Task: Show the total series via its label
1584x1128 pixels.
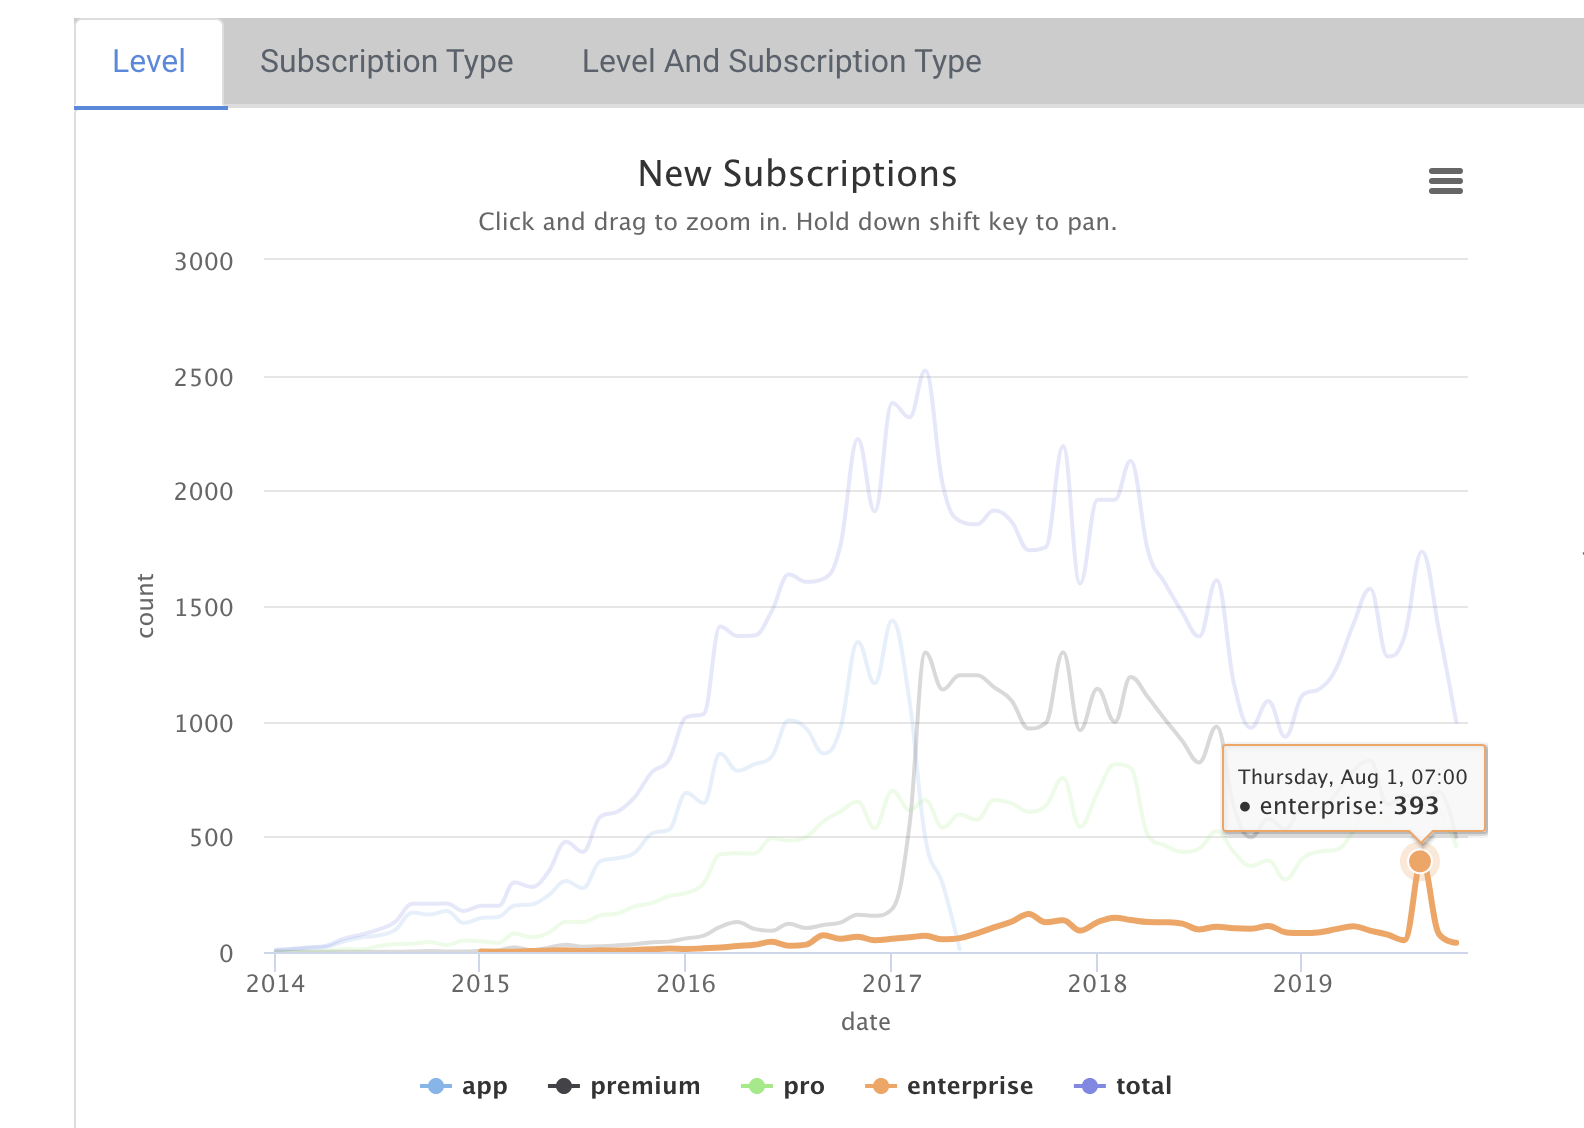Action: [1144, 1086]
